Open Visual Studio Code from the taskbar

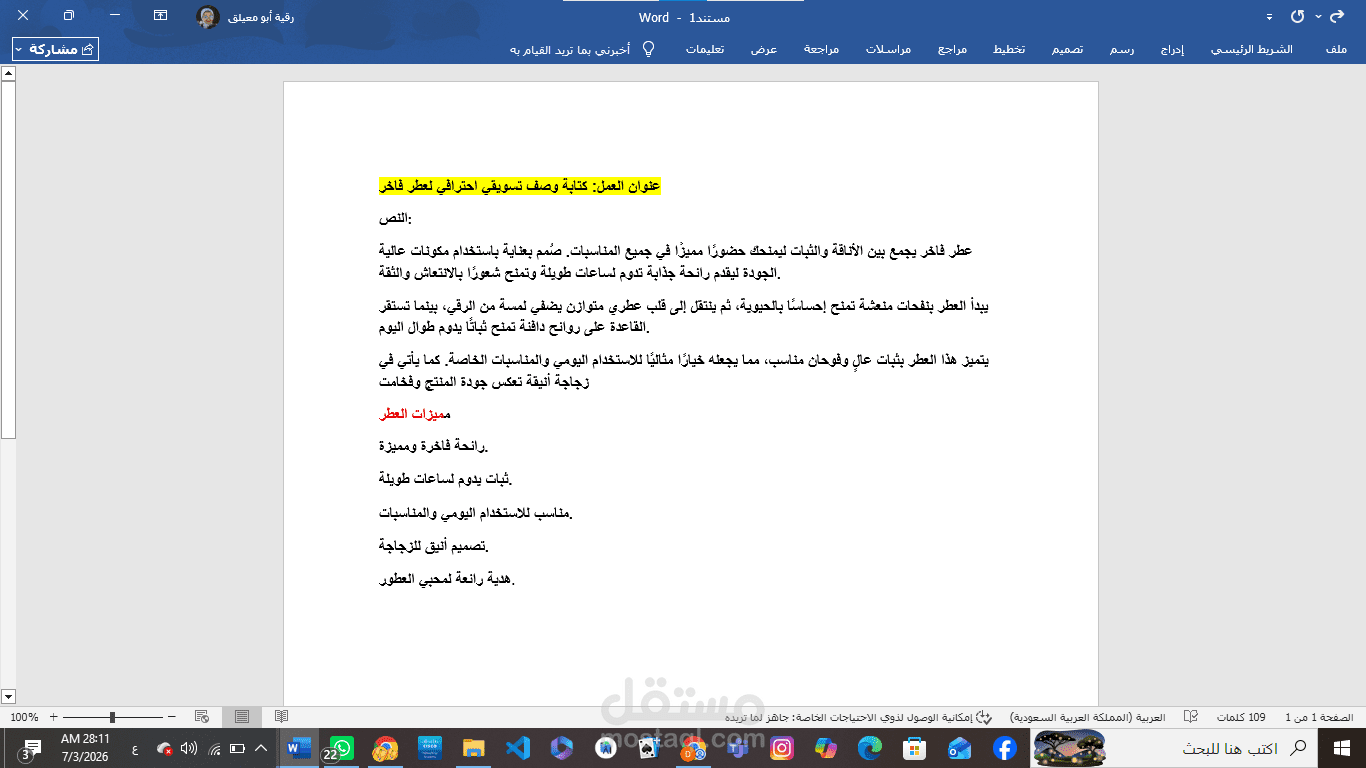(x=517, y=747)
